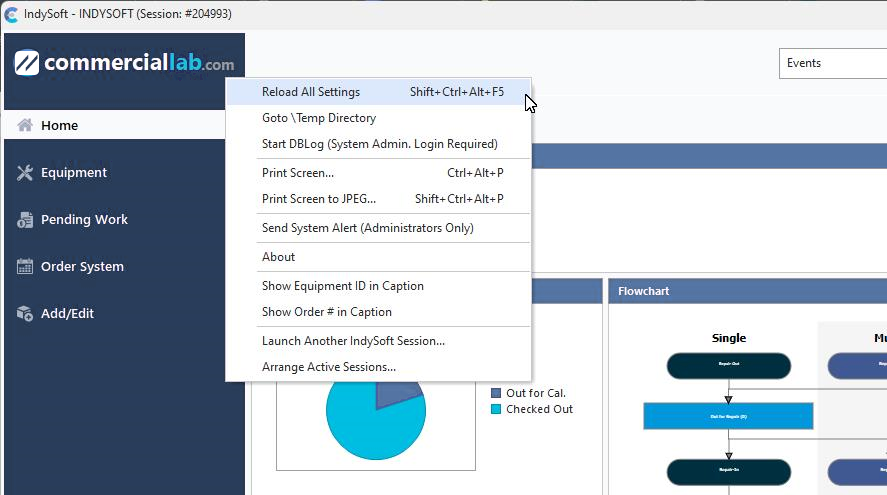Click the bottom dark flowchart node under Single
The image size is (887, 495).
tap(729, 472)
